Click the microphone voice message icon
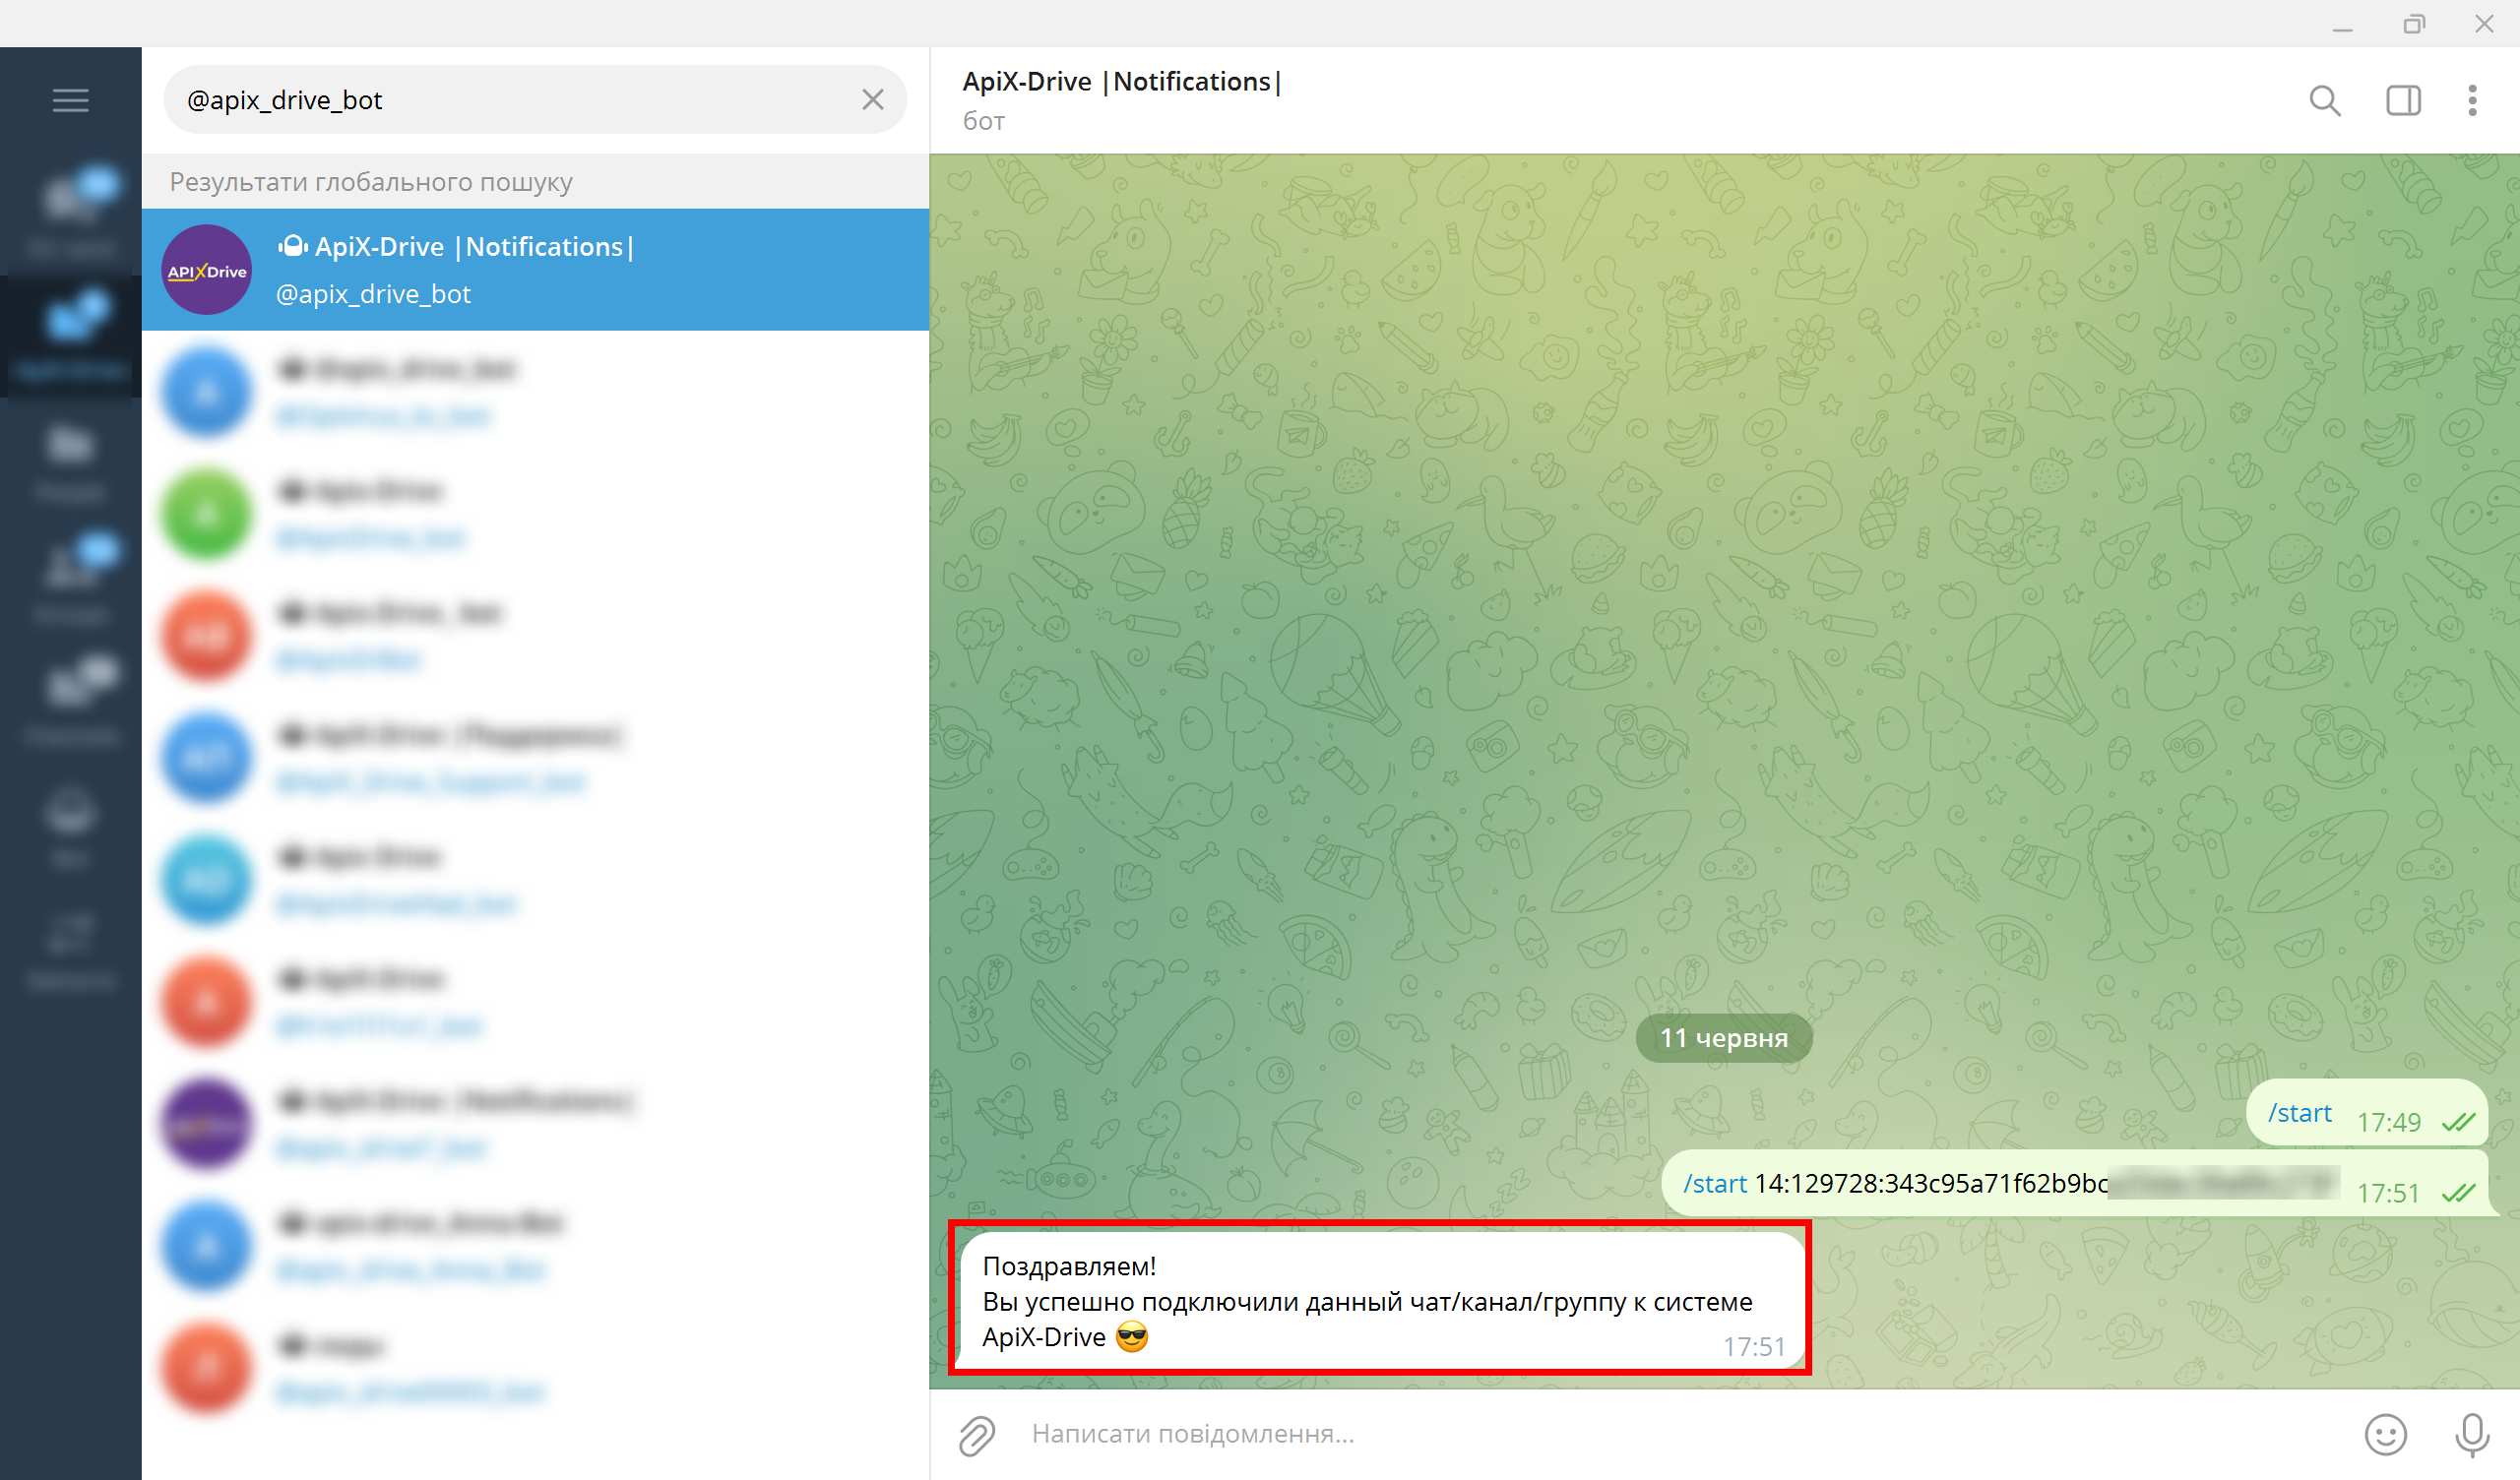The image size is (2520, 1480). [2472, 1434]
